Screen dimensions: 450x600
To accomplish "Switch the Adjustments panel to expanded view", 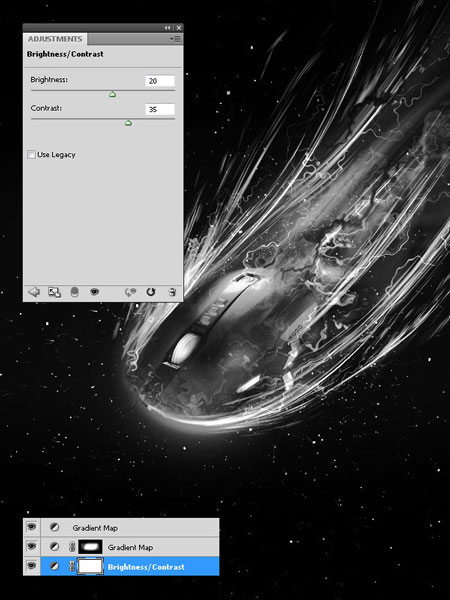I will tap(54, 292).
